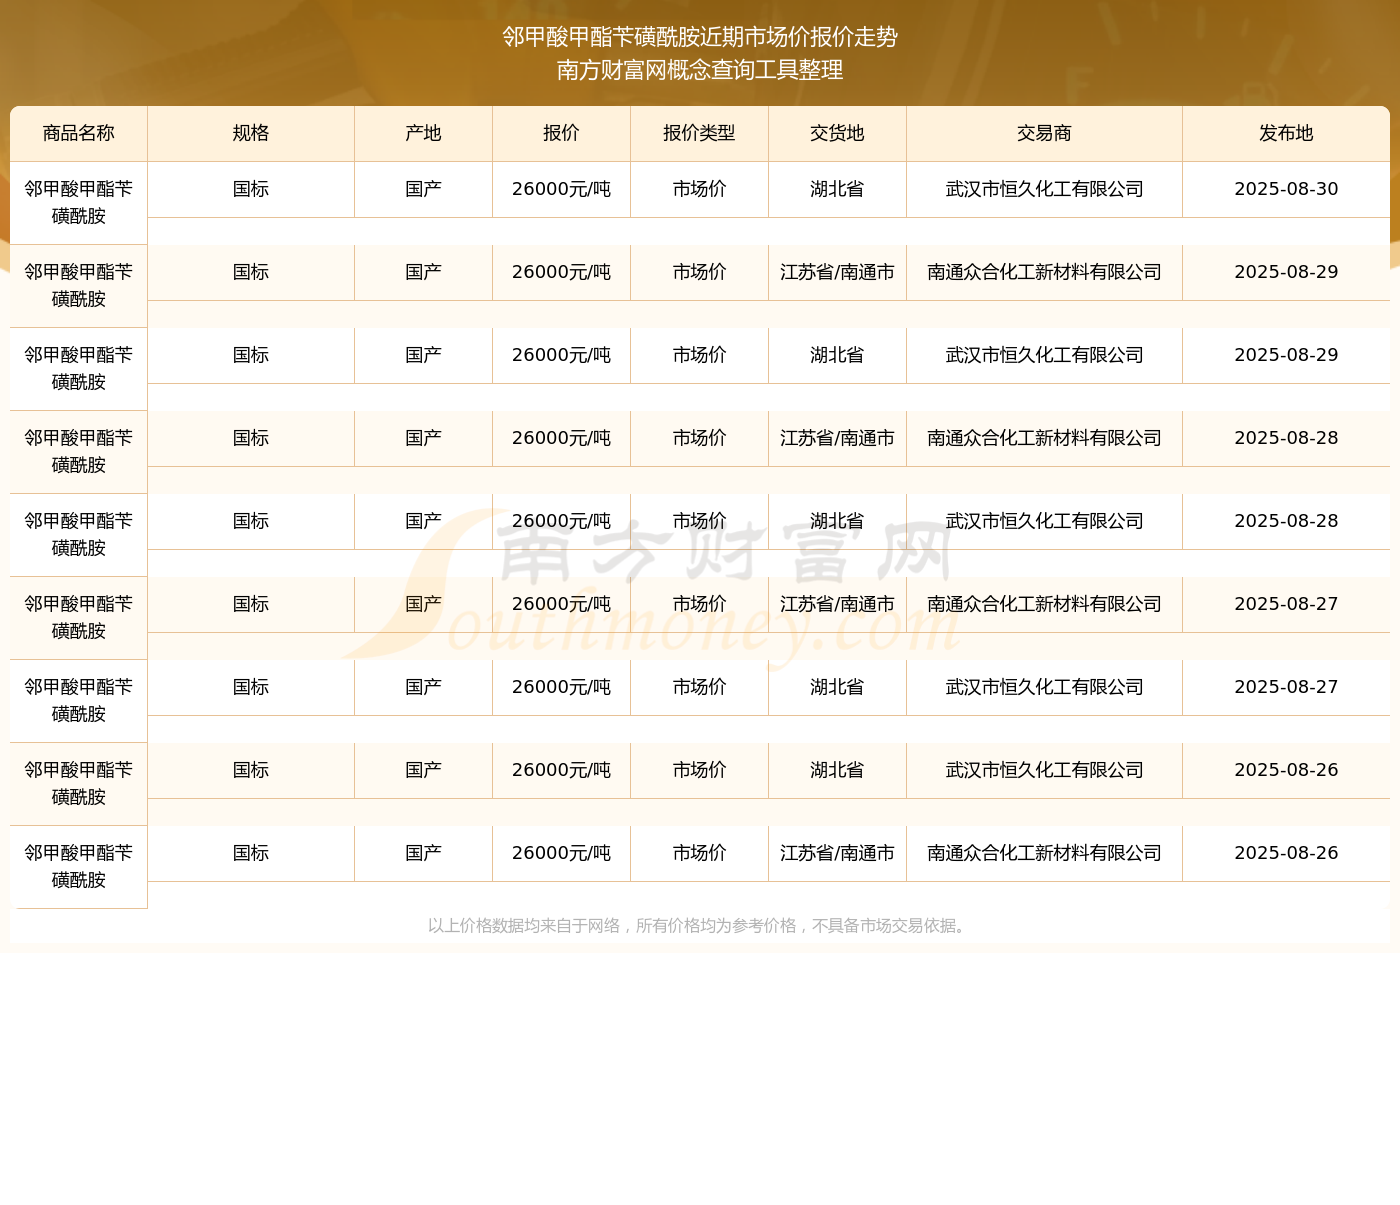Click 国标 in the 2025-08-26 南通众合化工 row
Viewport: 1400px width, 1205px height.
[251, 853]
